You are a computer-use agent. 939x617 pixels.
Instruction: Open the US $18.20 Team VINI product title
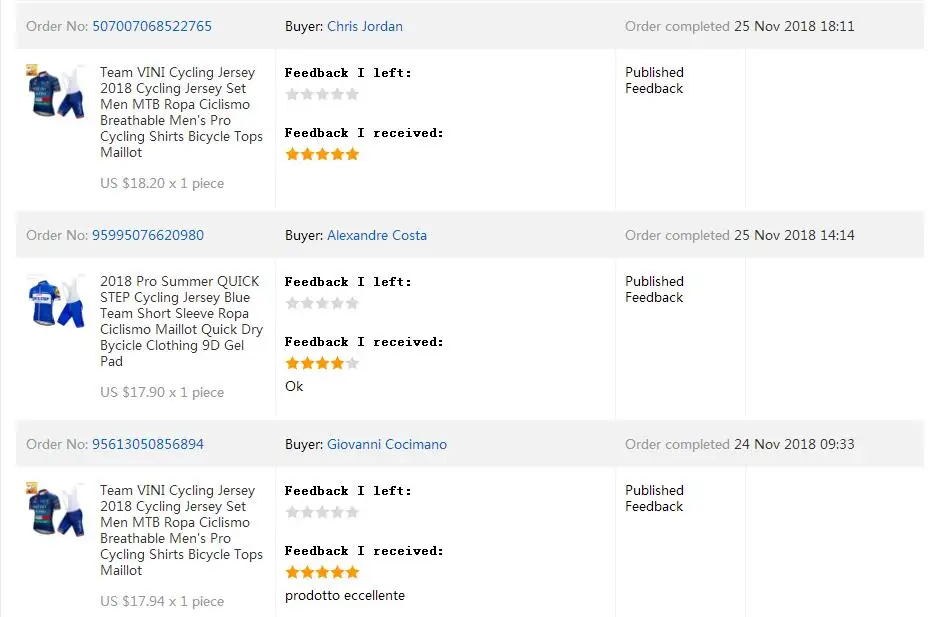coord(181,112)
